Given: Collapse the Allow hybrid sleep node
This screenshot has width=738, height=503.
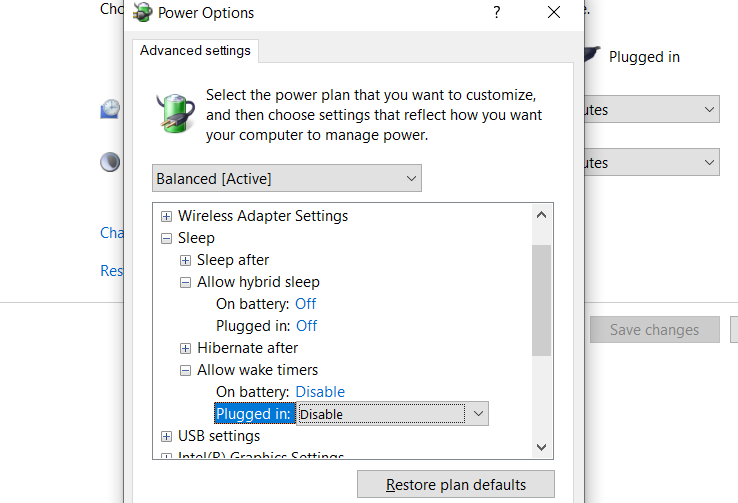Looking at the screenshot, I should 185,282.
